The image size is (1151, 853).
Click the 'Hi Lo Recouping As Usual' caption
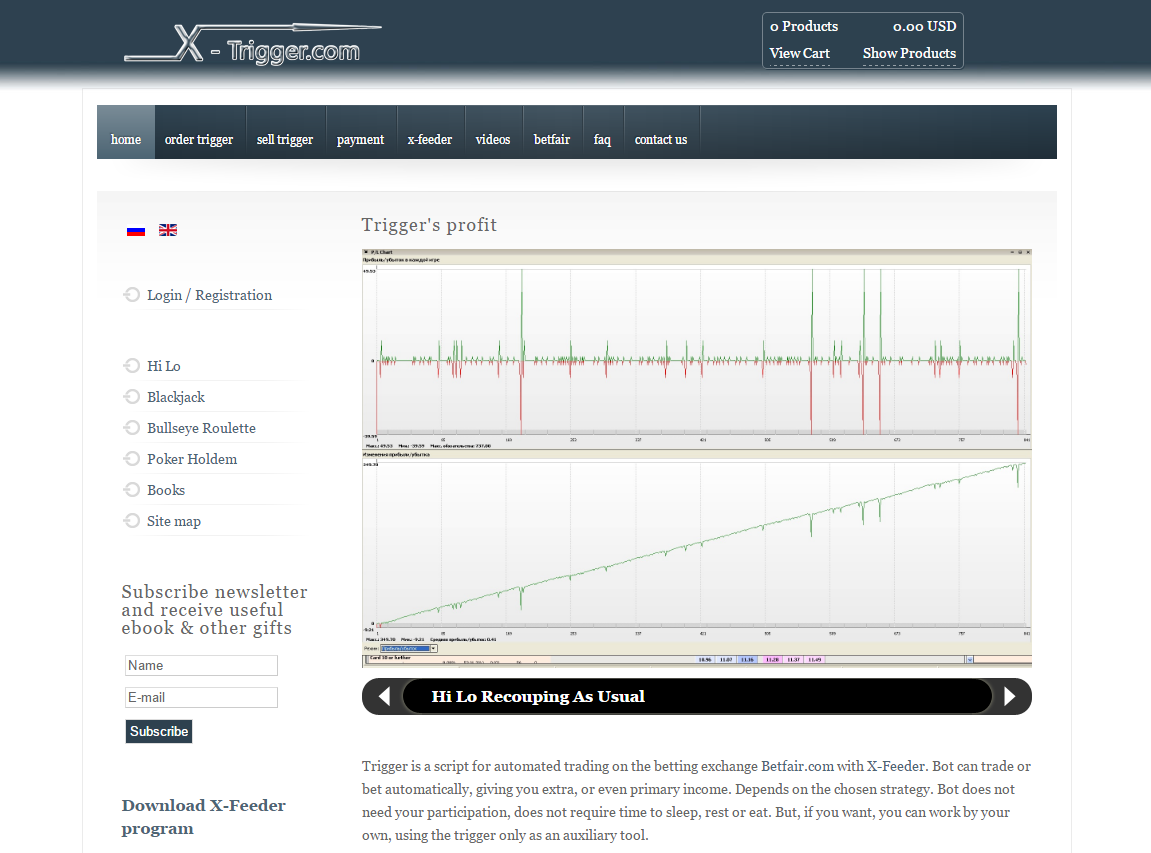coord(538,697)
